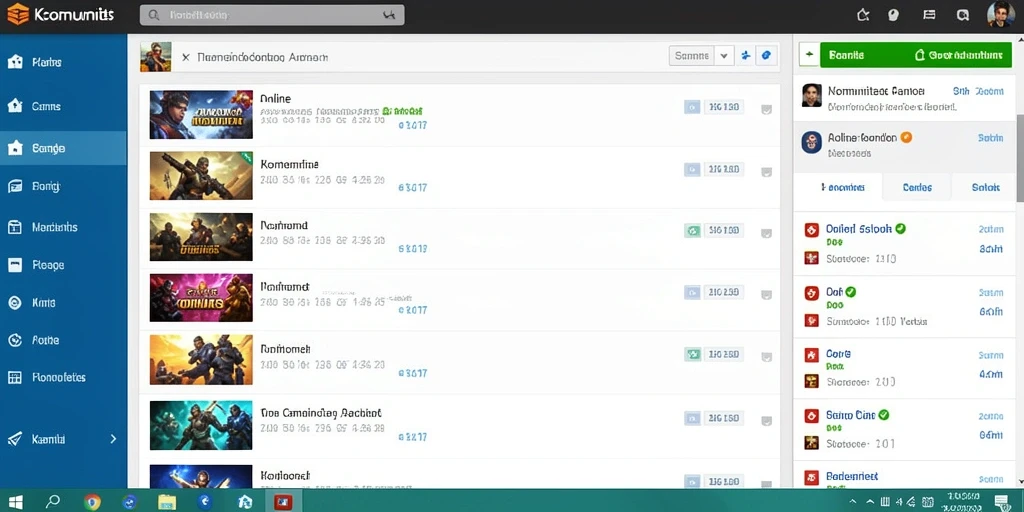Open the Canns item in the sidebar

[63, 106]
